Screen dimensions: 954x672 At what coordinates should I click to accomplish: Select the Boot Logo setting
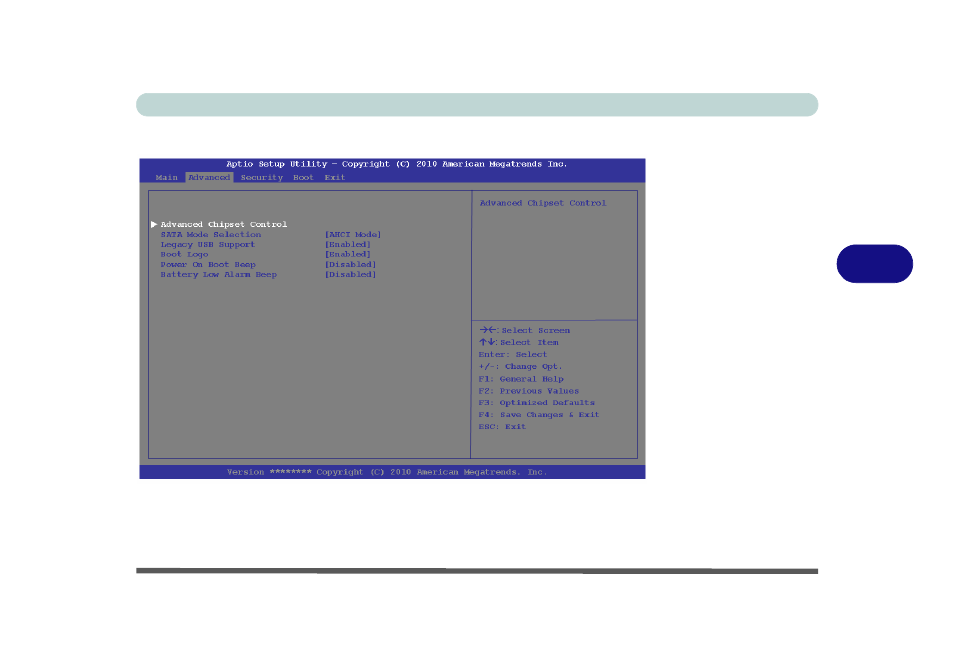(x=184, y=255)
